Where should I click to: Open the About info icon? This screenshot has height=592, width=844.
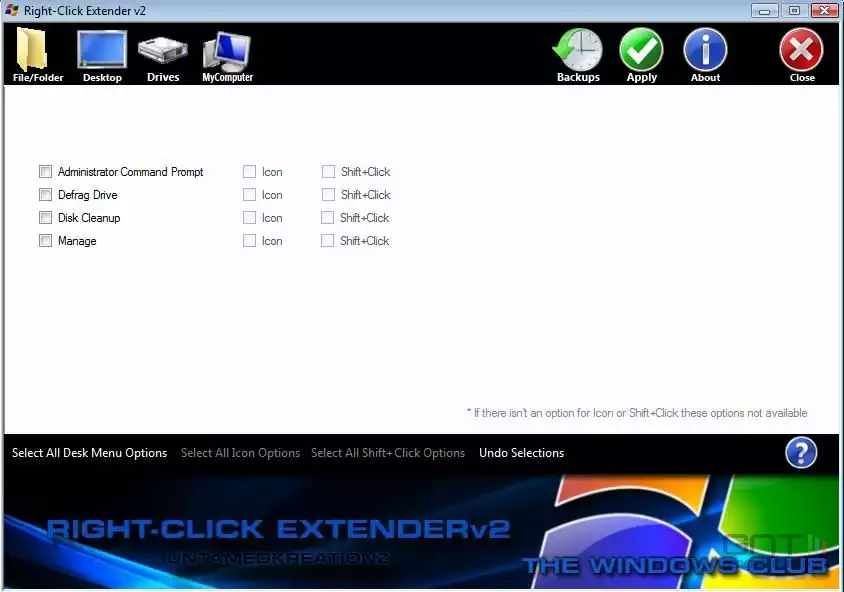tap(705, 55)
